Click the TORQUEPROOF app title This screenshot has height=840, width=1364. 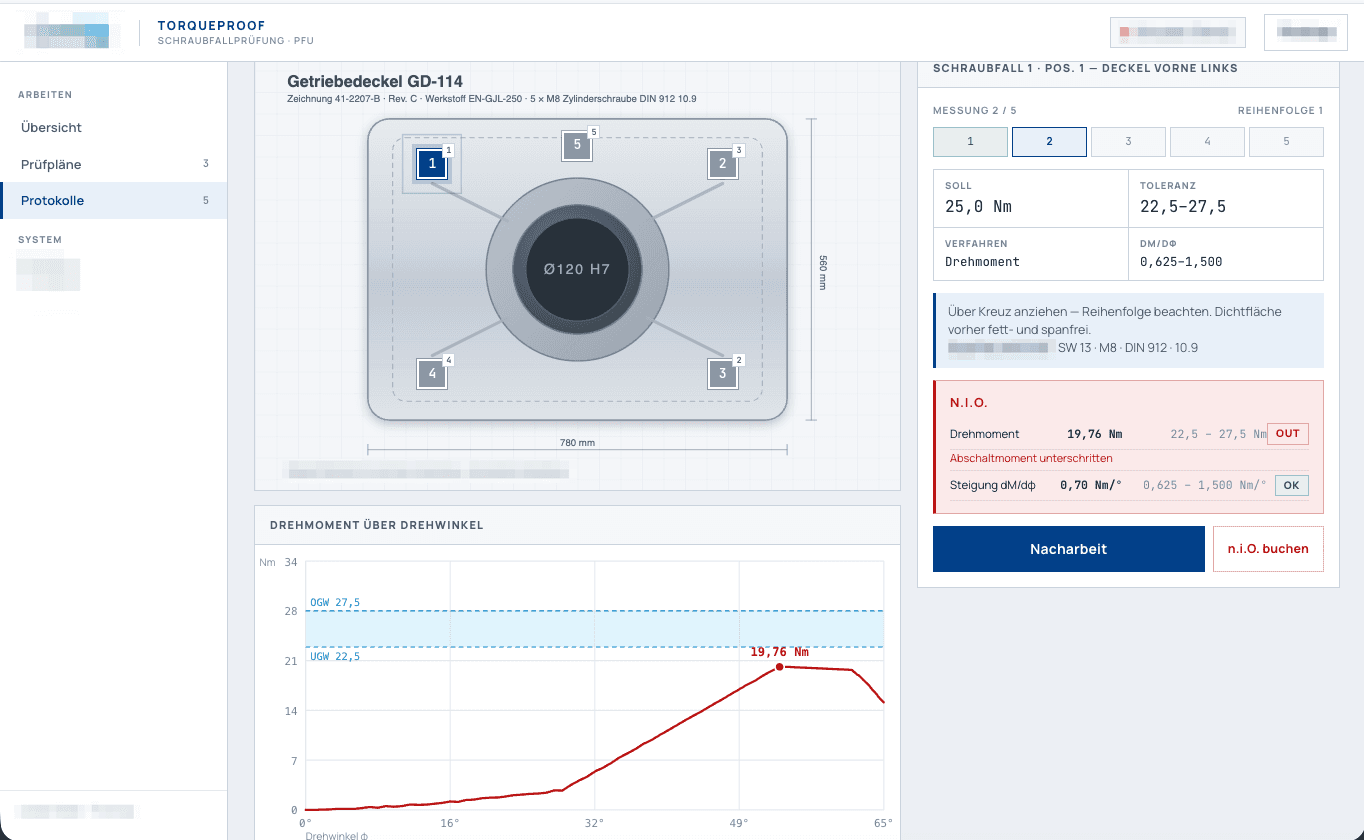pos(211,26)
